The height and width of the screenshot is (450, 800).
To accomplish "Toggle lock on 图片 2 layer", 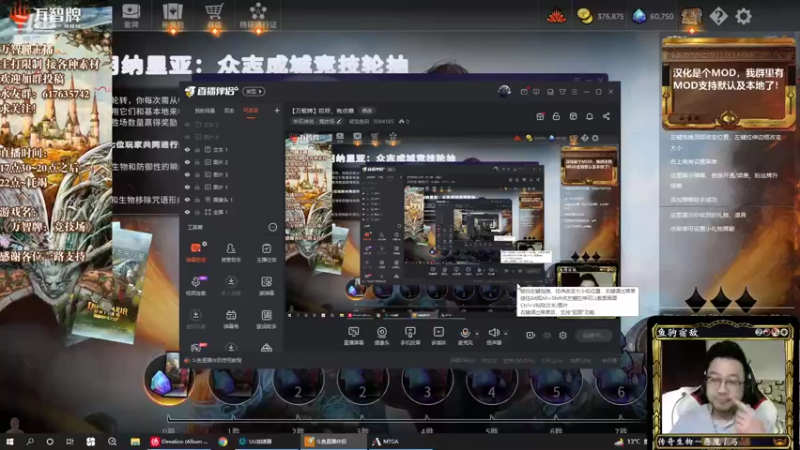I will point(197,162).
